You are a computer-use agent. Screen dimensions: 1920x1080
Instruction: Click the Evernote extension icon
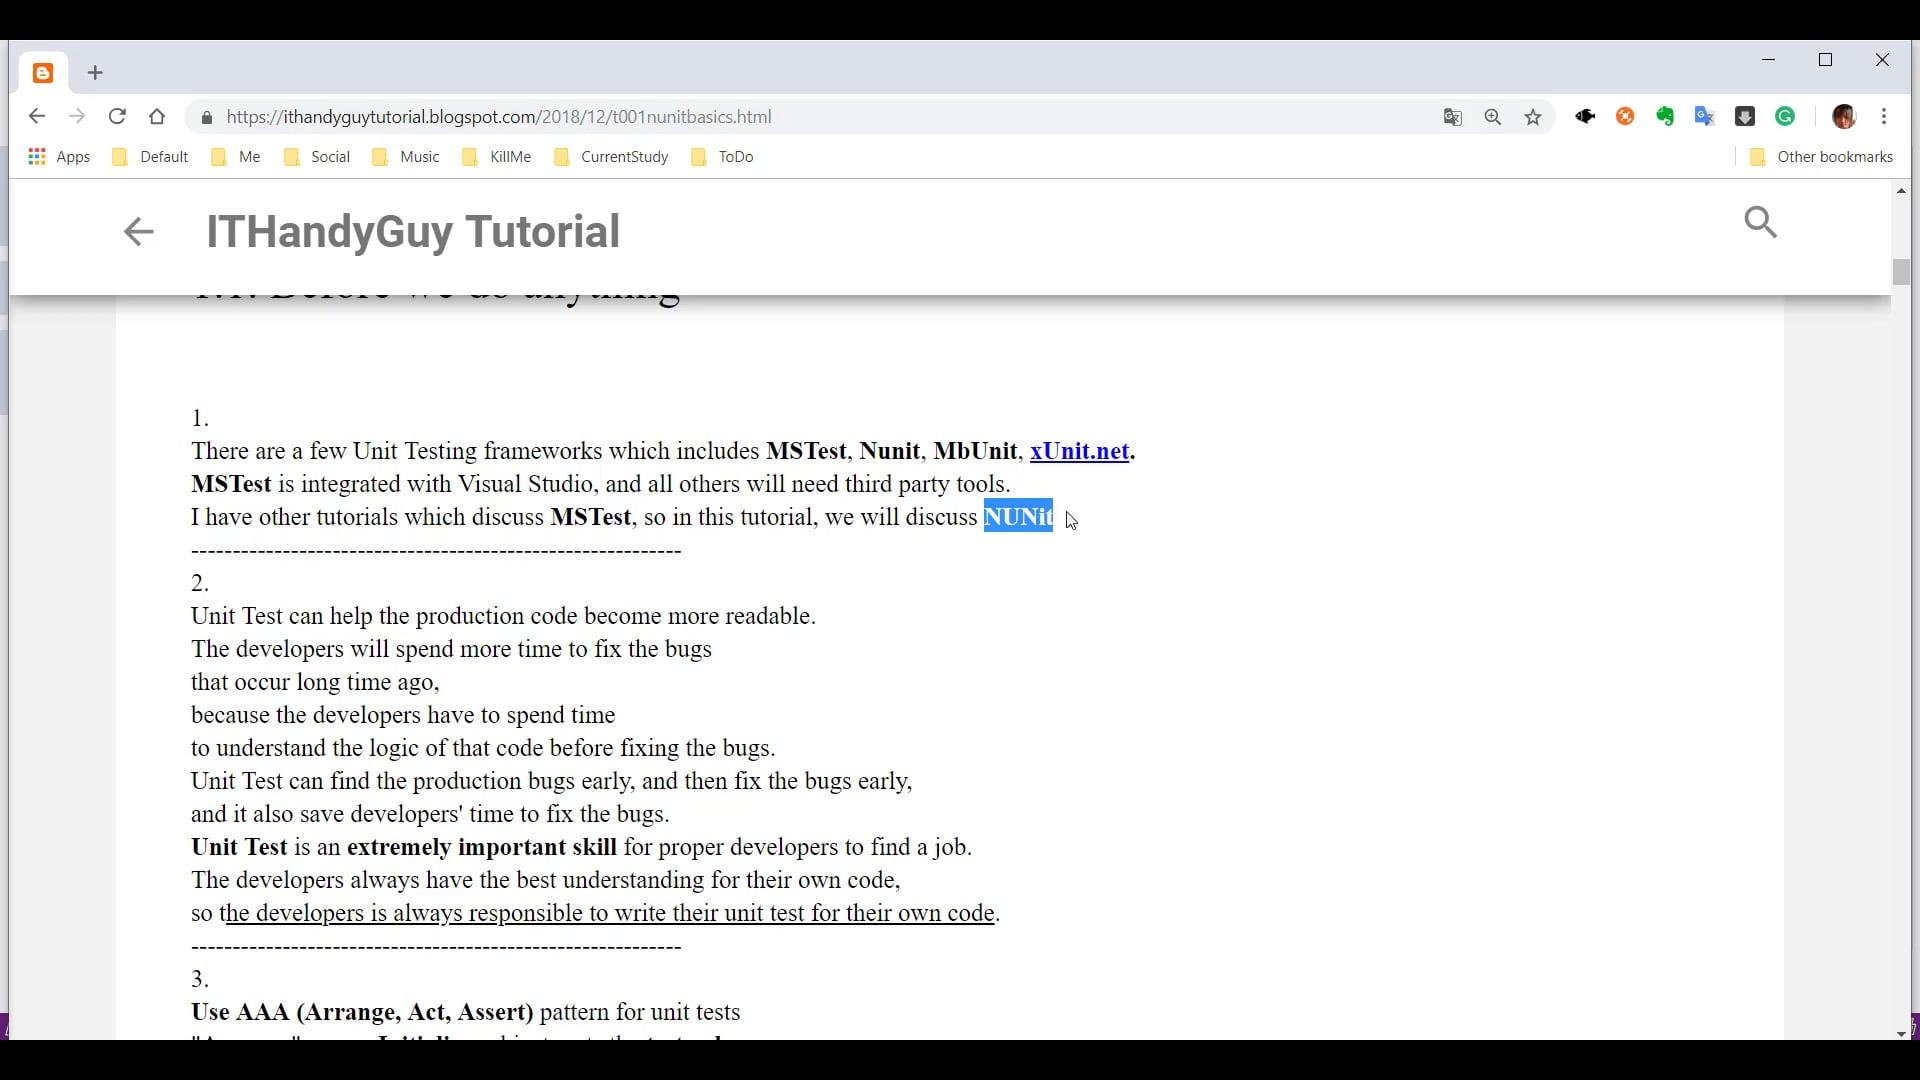tap(1665, 117)
